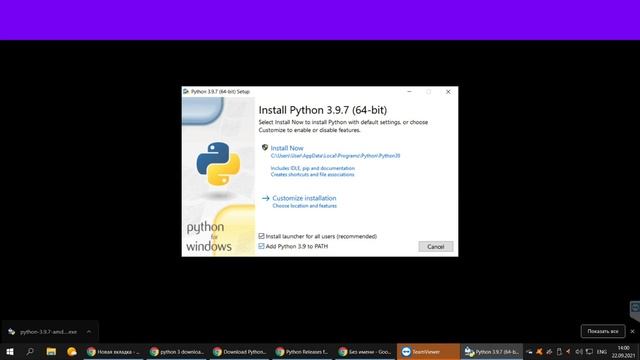Image resolution: width=640 pixels, height=360 pixels.
Task: Toggle Add Python 3.9 to PATH checkbox
Action: point(261,246)
